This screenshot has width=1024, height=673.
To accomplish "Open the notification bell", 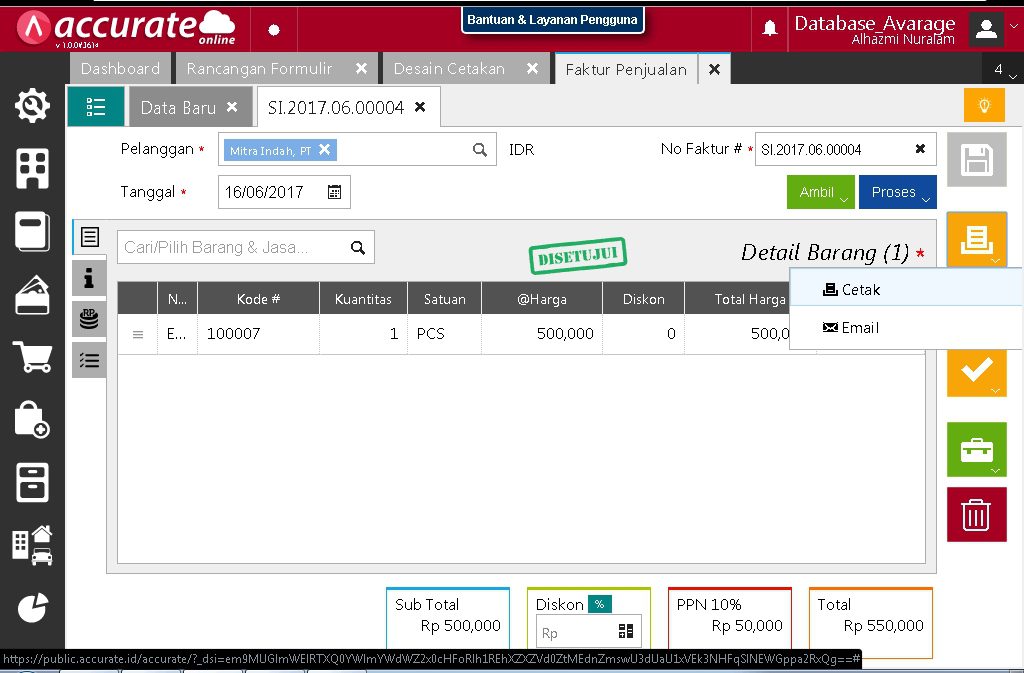I will click(x=770, y=28).
